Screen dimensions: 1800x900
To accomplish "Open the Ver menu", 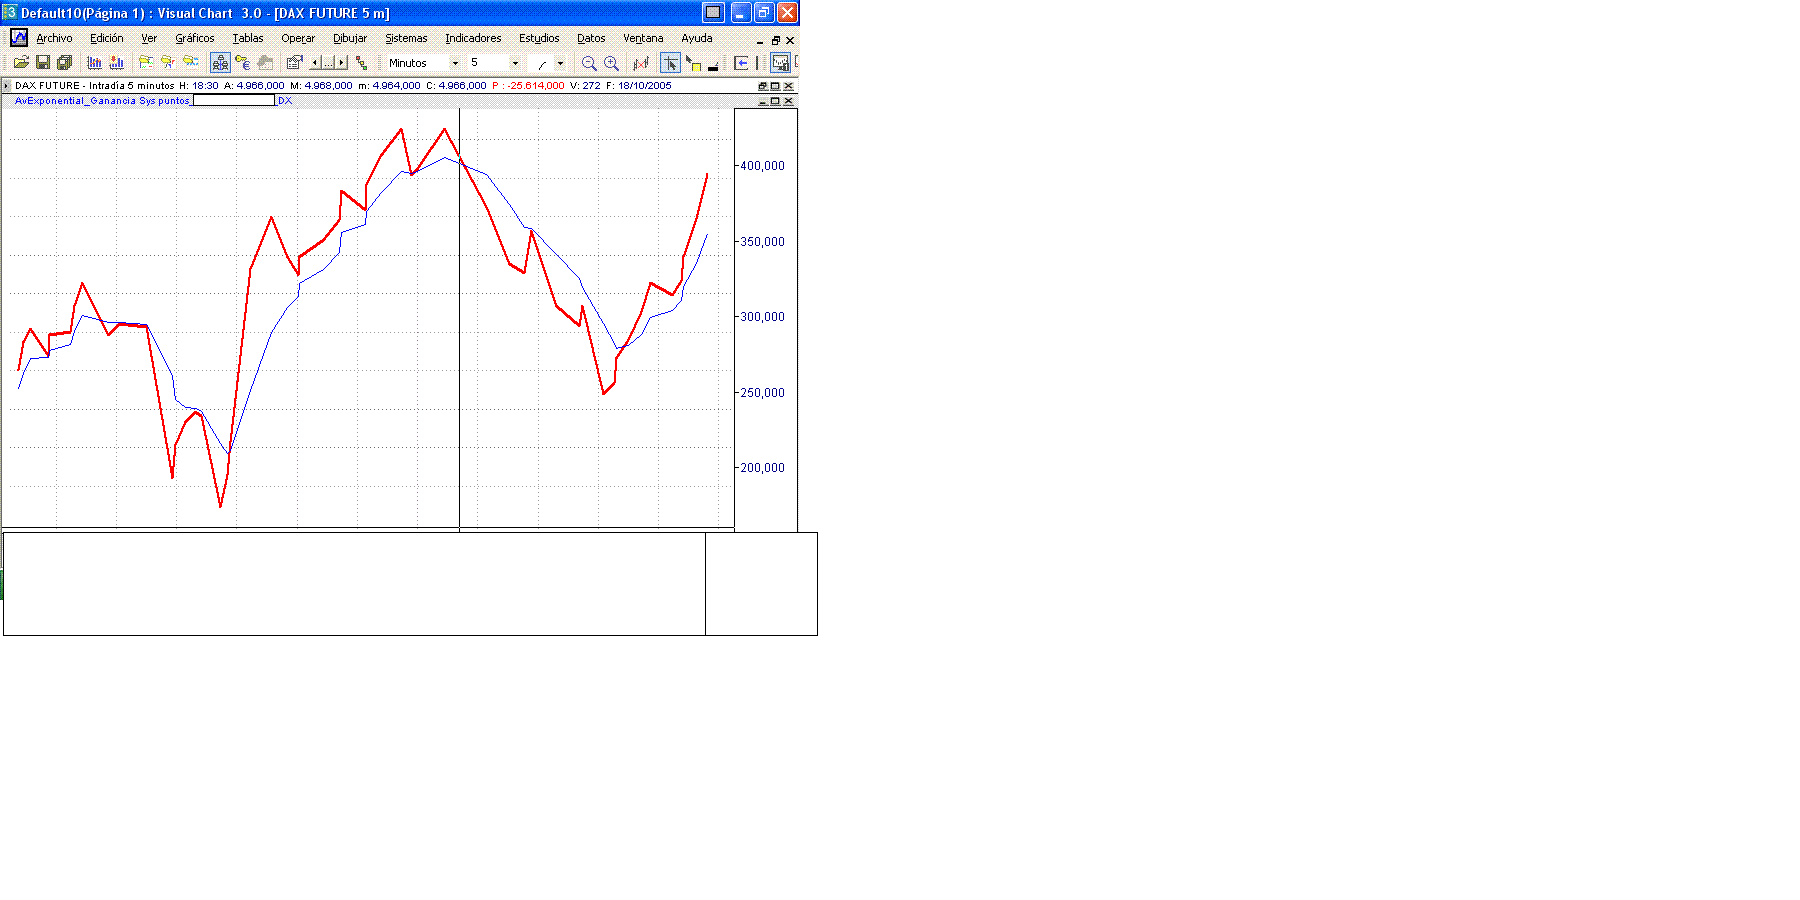I will (x=149, y=38).
